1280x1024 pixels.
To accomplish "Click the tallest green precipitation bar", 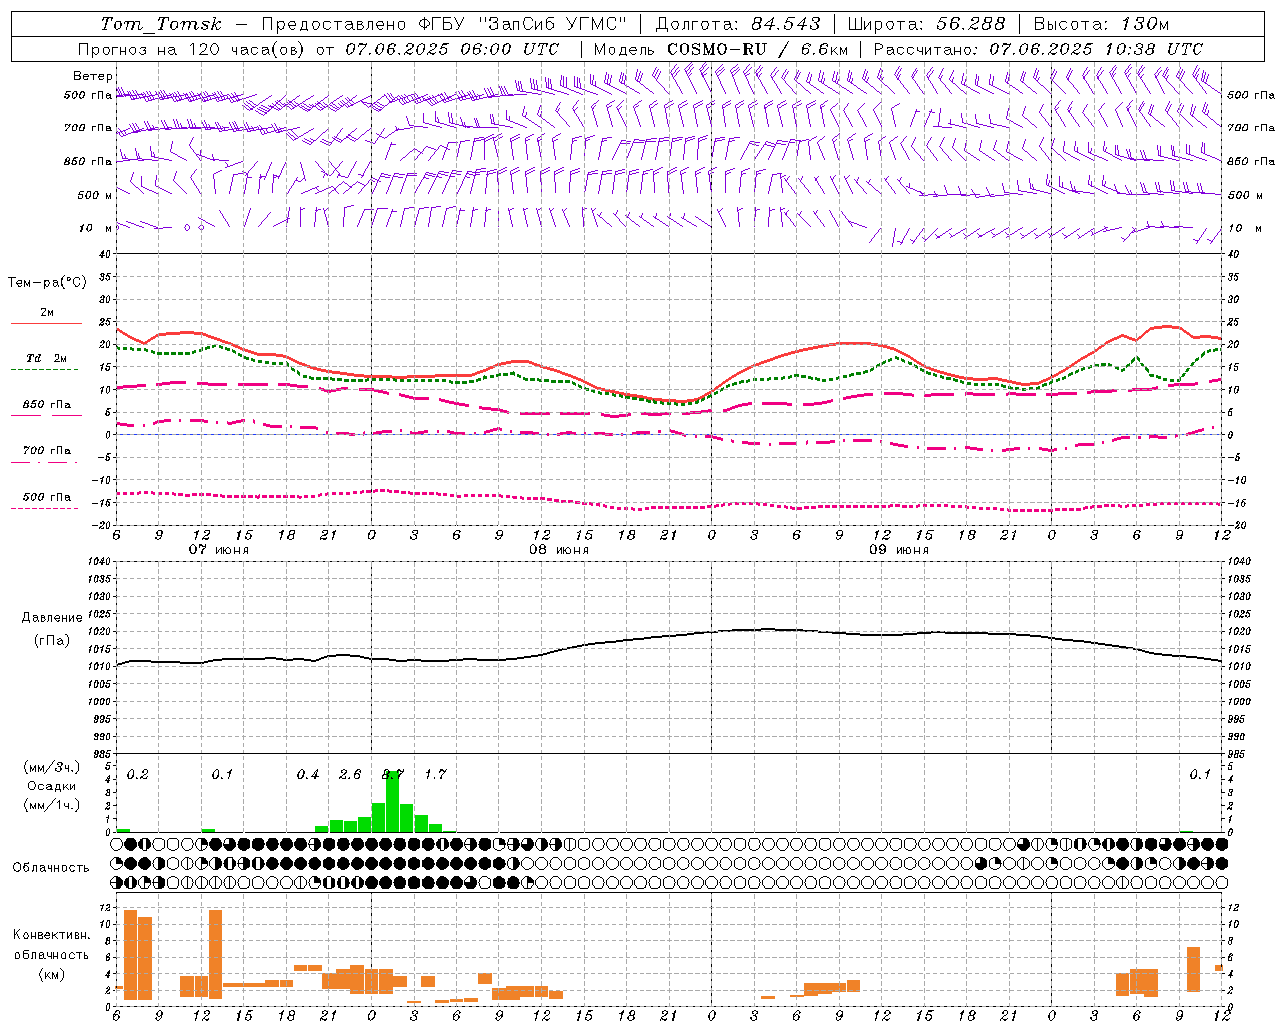I will (393, 801).
